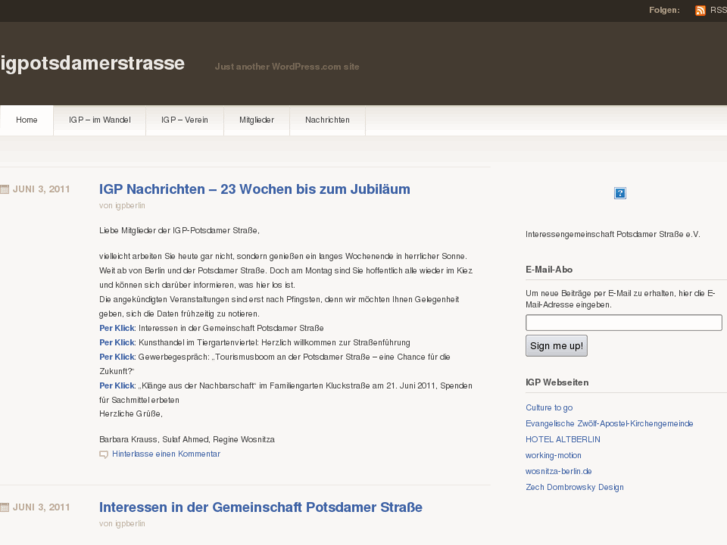Open the Zech Dombrowsky Design link
The height and width of the screenshot is (545, 727).
coord(574,487)
